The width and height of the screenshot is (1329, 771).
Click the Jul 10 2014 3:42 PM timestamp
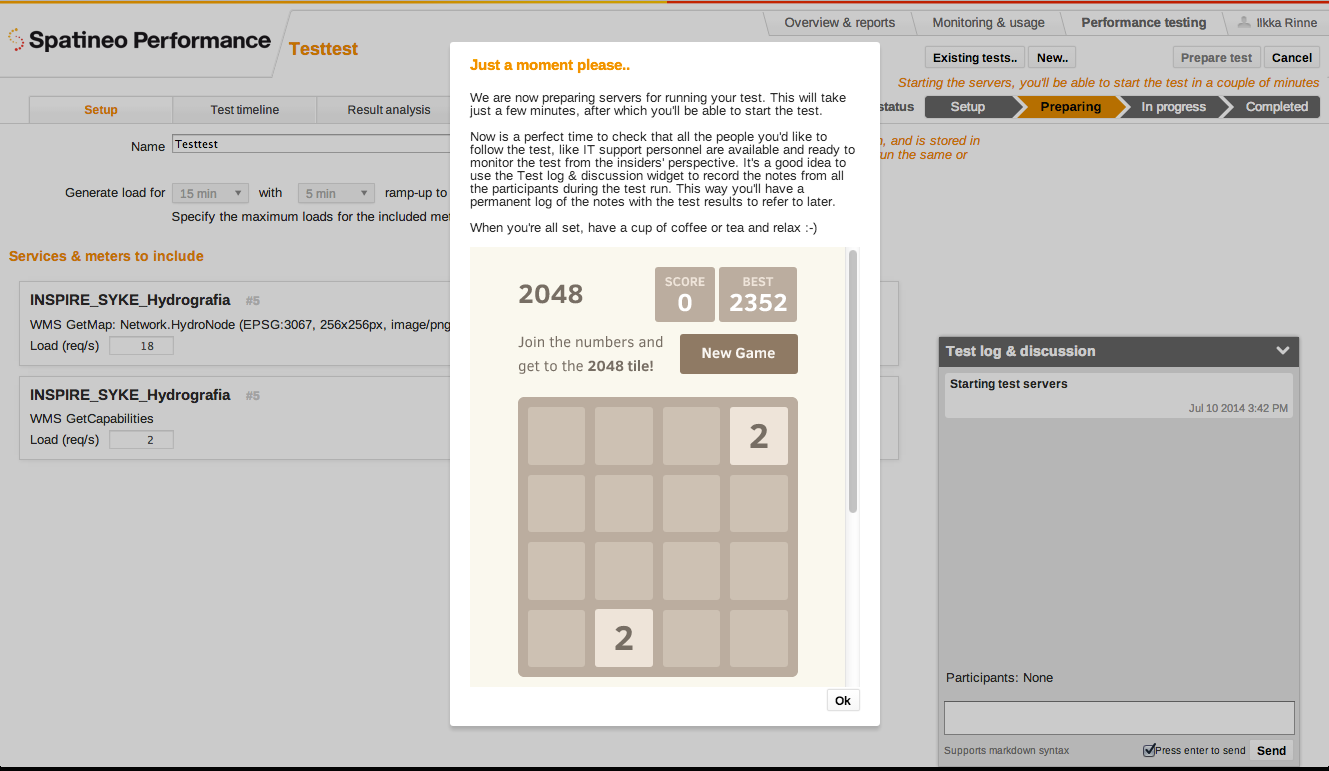1238,408
